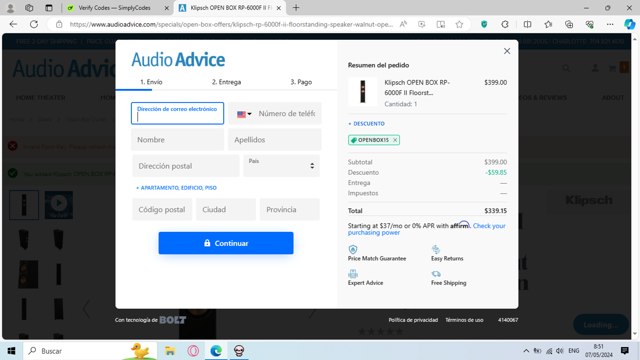Click the Apellidos field
Screen dimensions: 640x360
tap(274, 140)
